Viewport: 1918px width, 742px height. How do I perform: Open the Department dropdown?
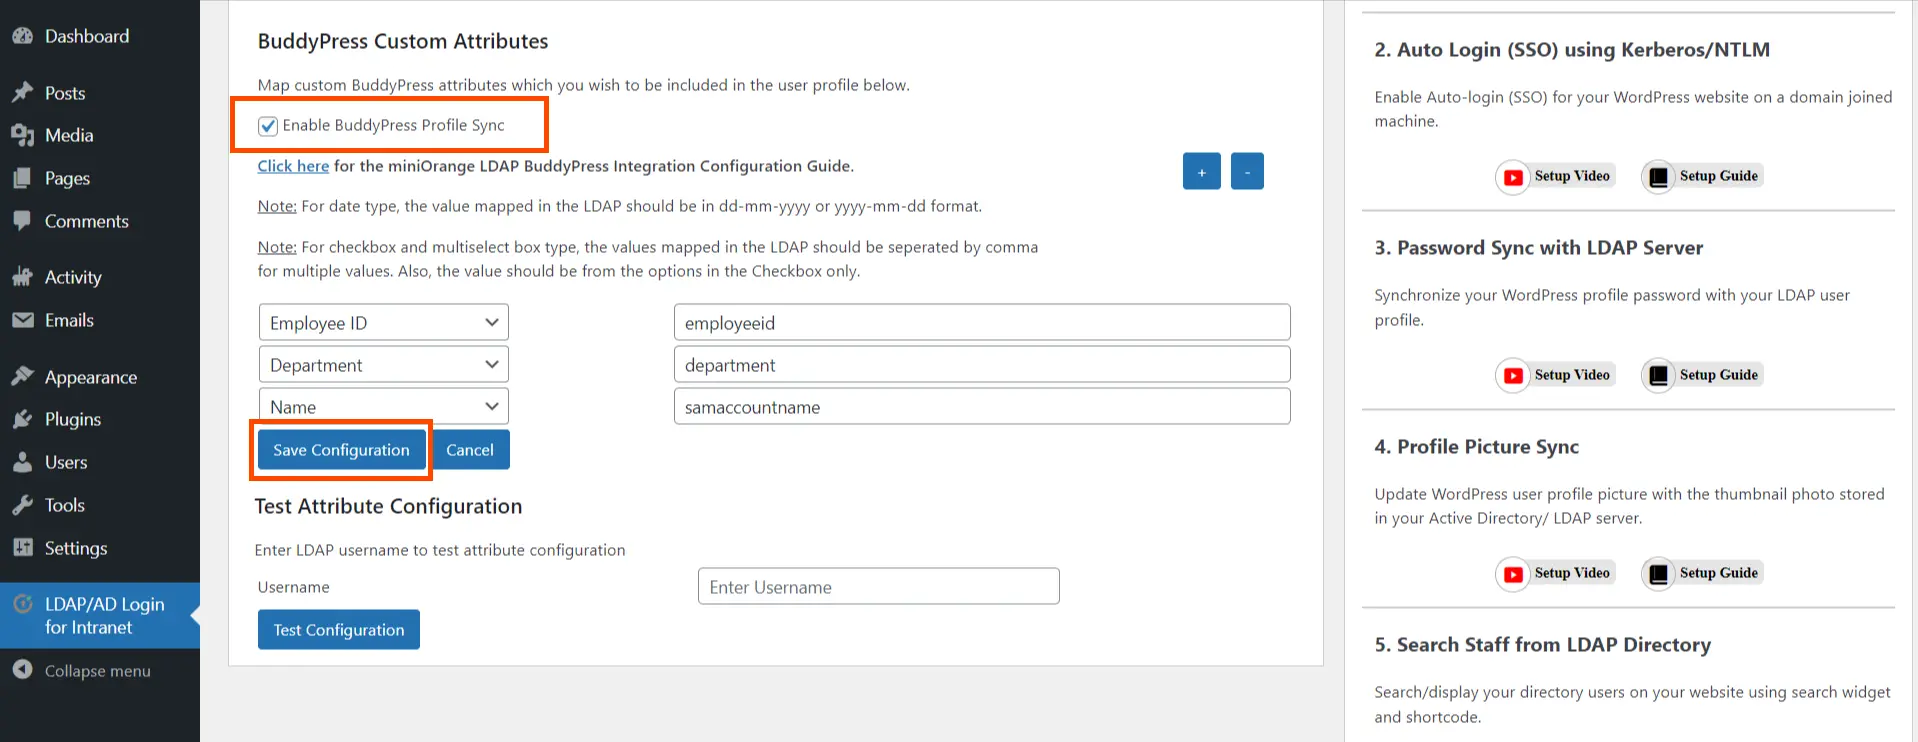click(383, 364)
